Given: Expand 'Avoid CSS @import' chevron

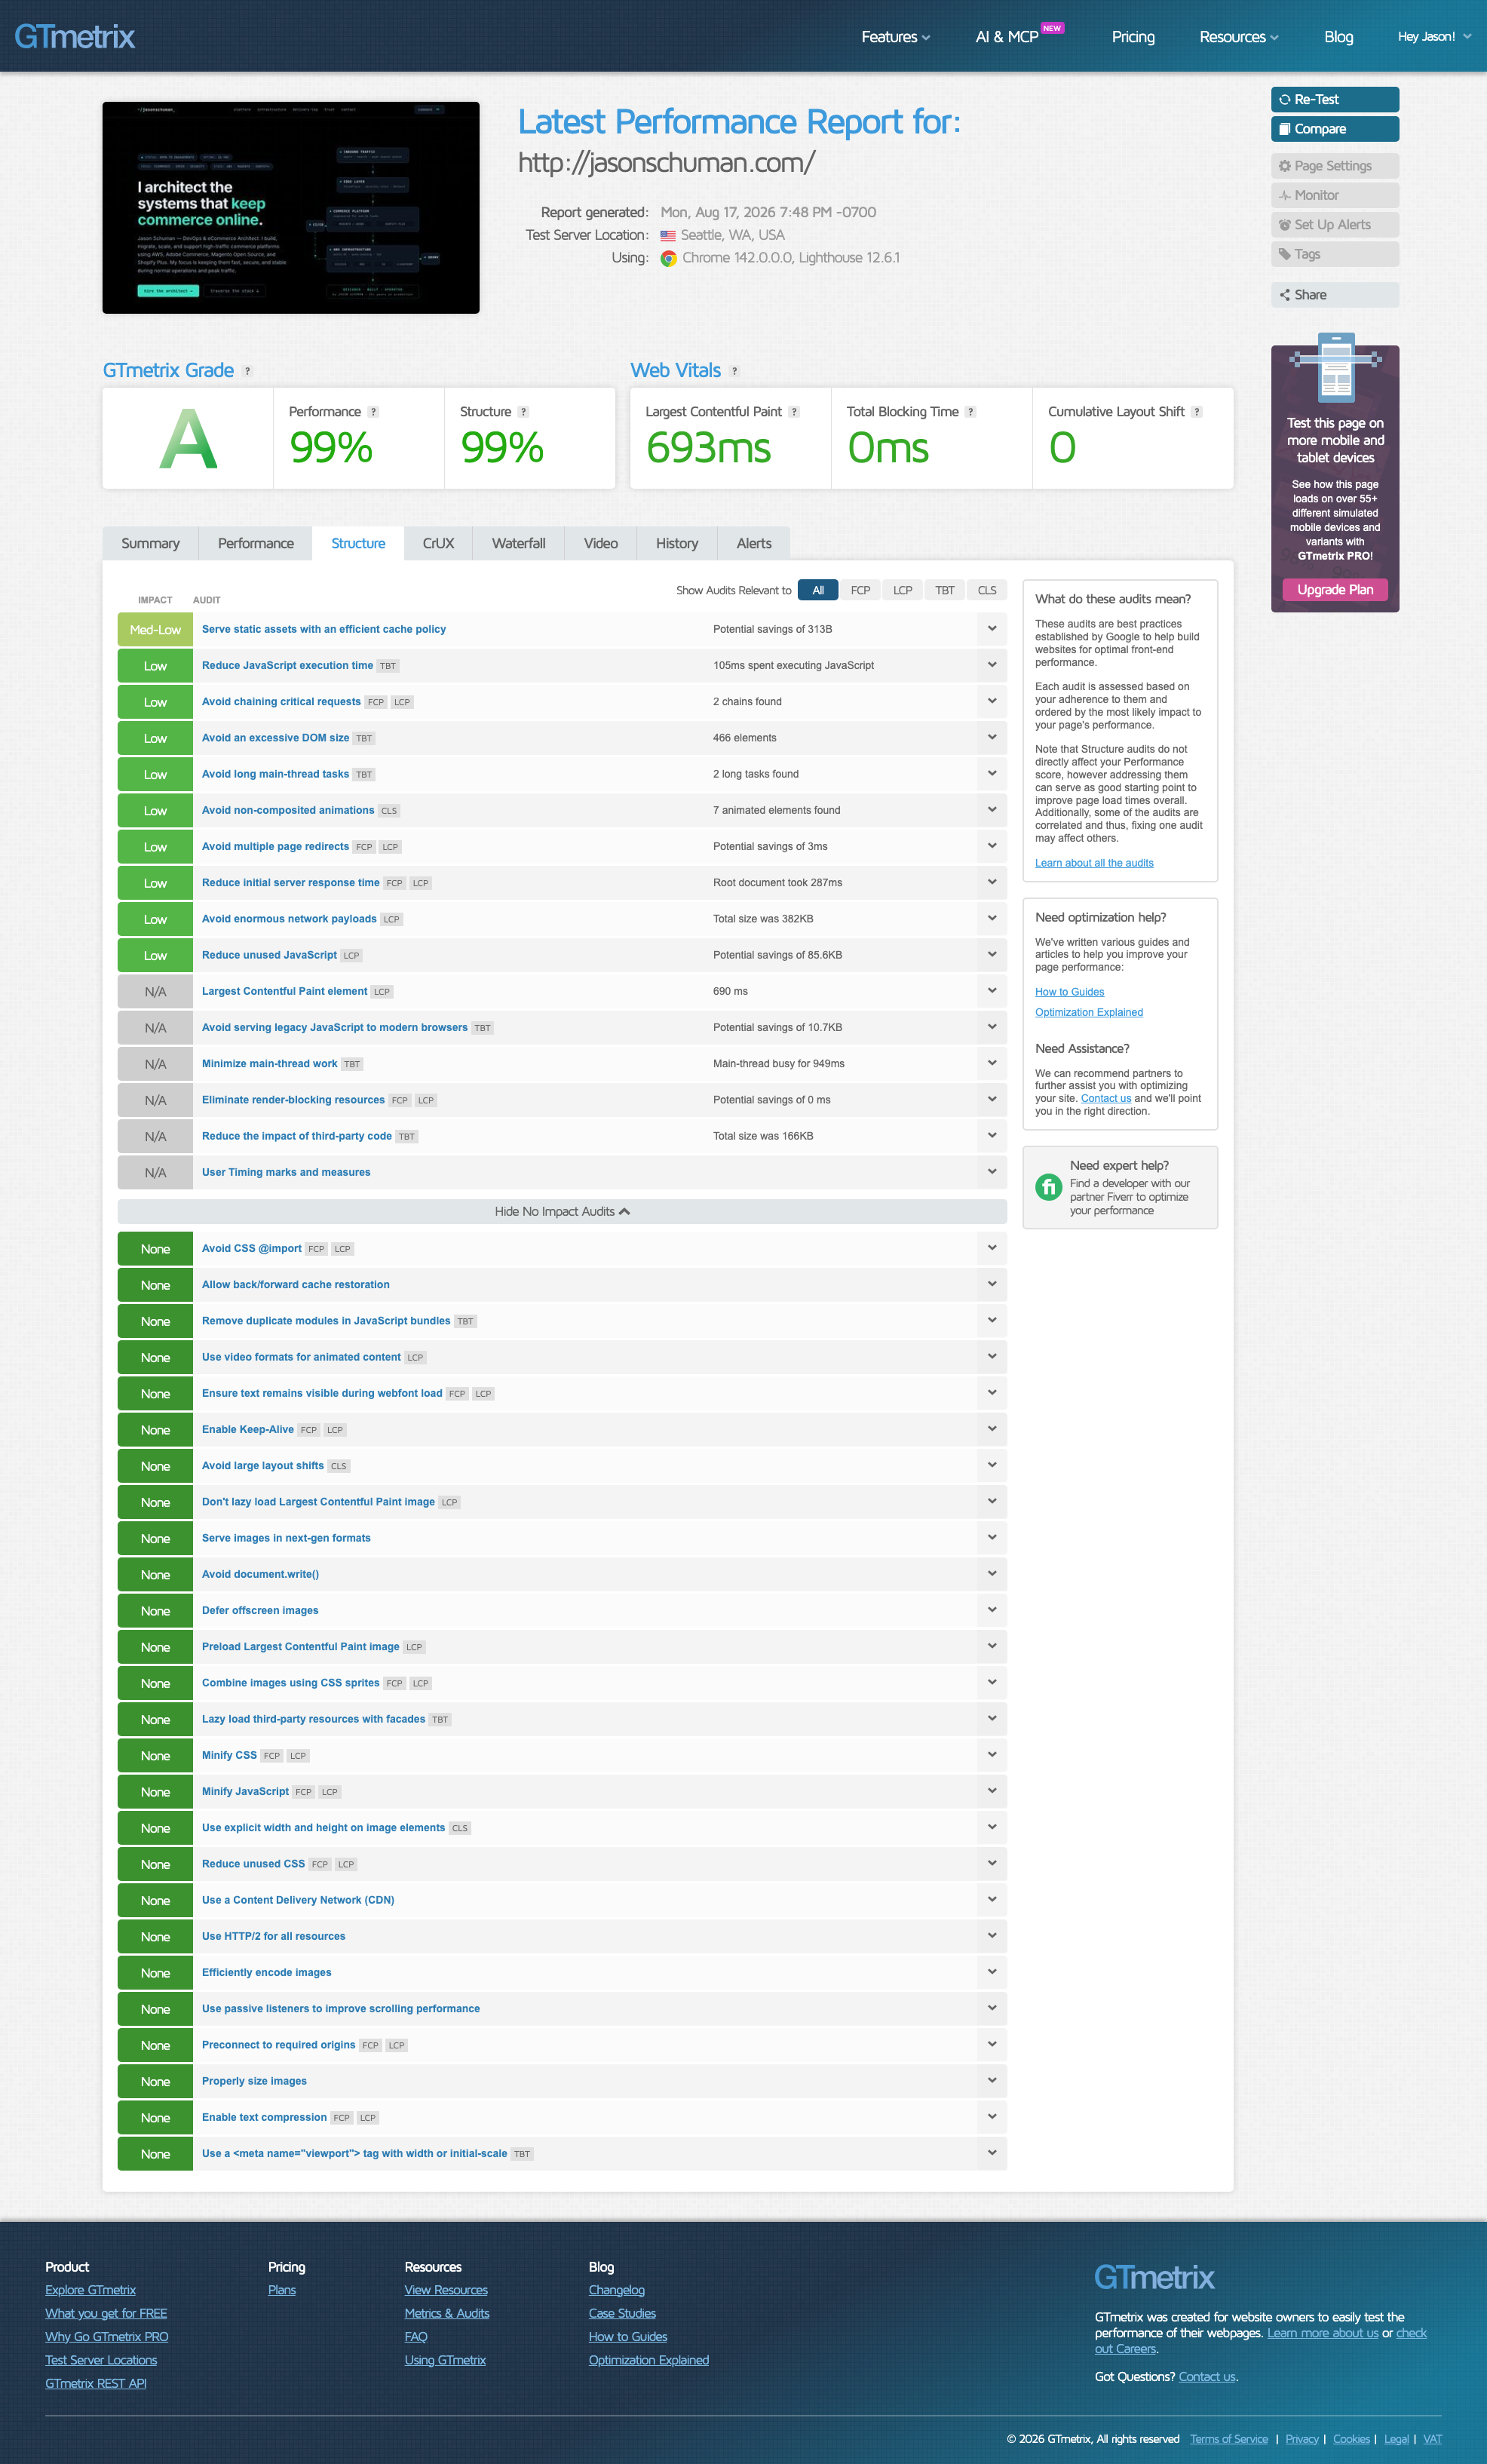Looking at the screenshot, I should pyautogui.click(x=992, y=1248).
